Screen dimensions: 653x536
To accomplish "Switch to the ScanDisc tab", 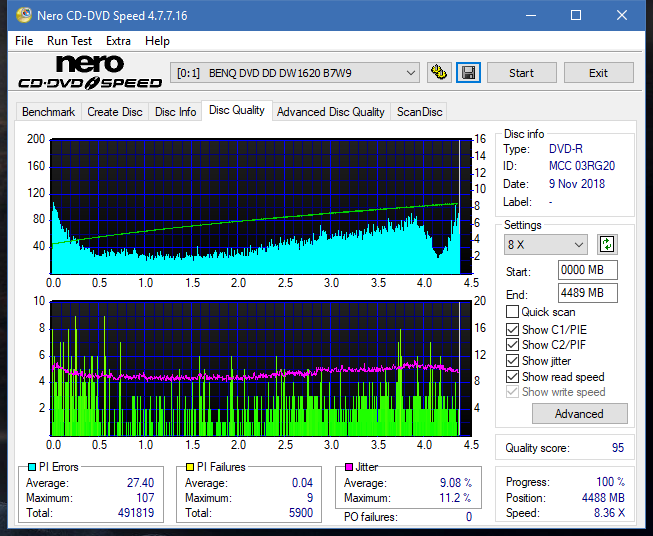I will click(419, 112).
